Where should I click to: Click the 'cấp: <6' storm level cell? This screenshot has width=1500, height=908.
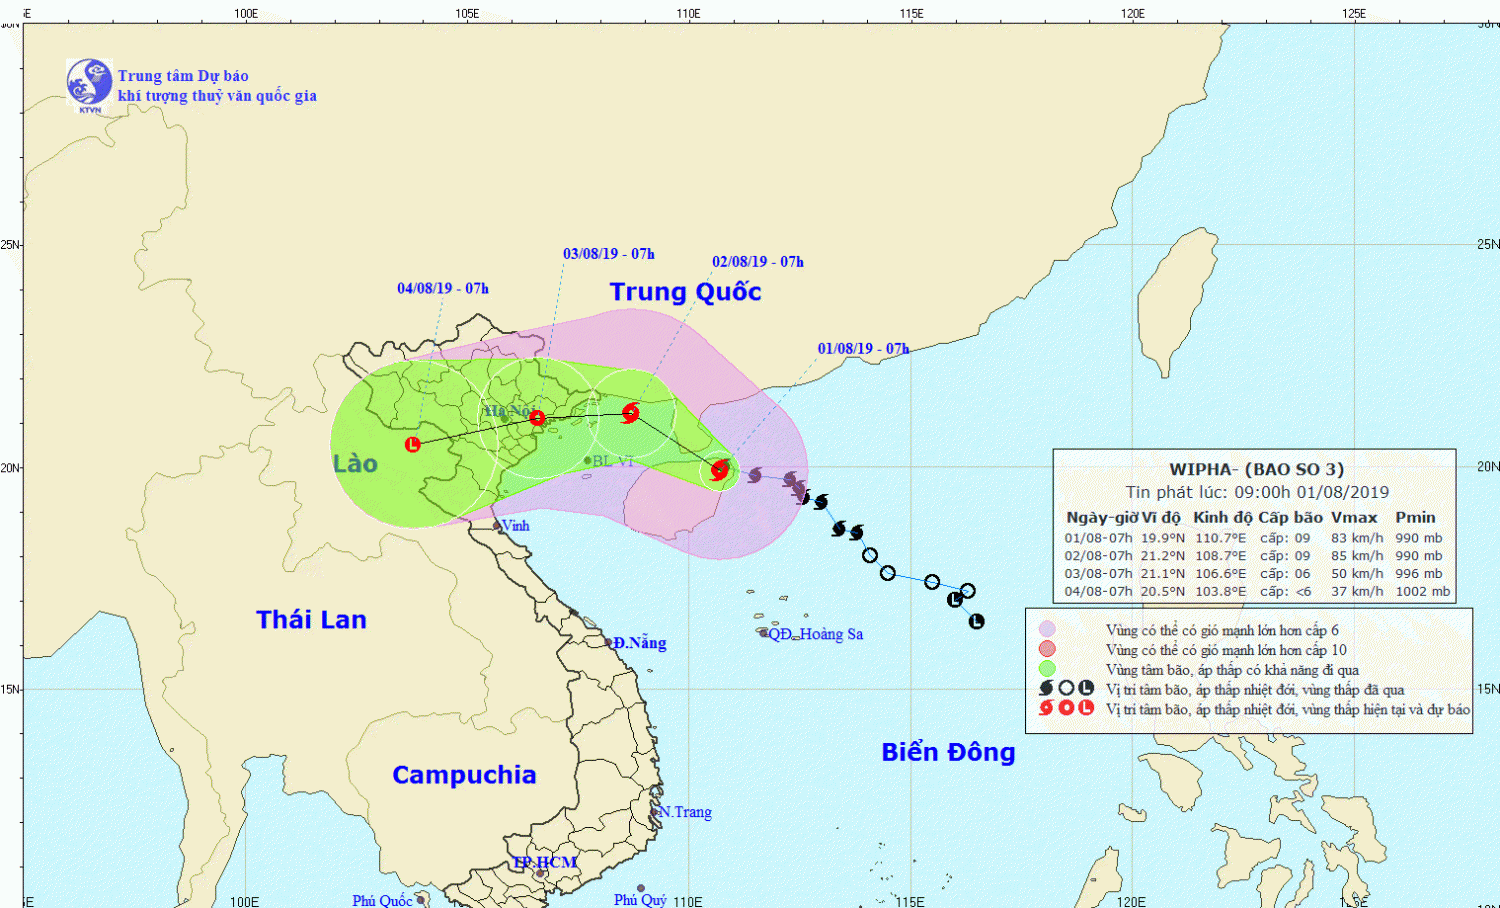(1285, 592)
